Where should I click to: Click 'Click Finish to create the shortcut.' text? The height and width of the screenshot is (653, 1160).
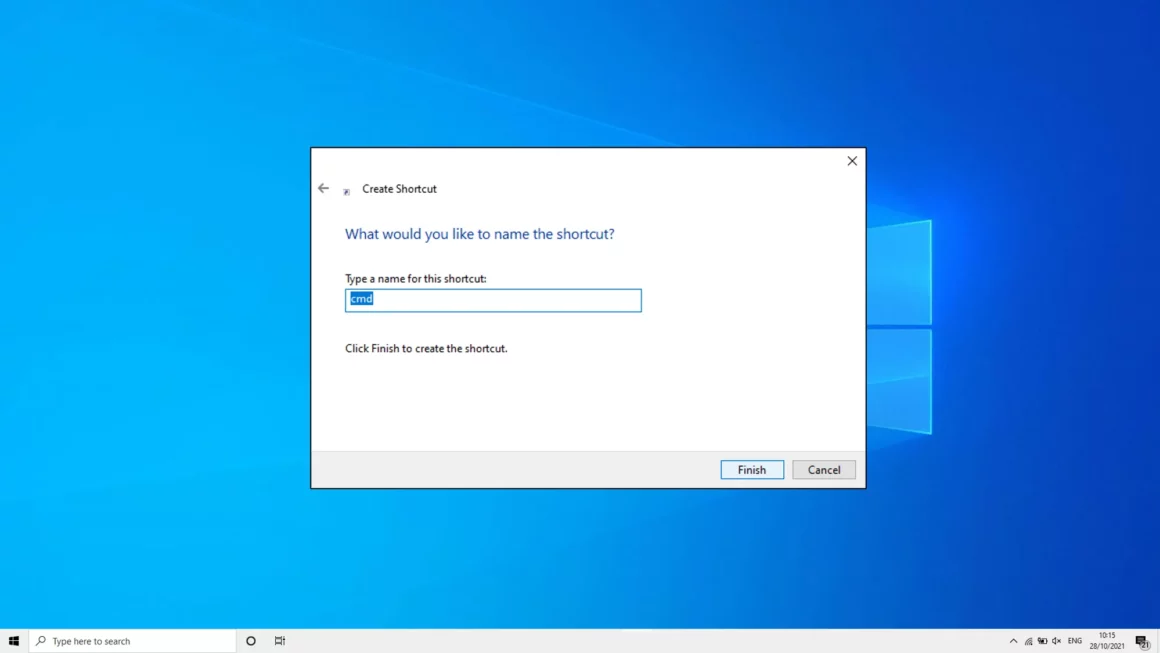point(426,348)
